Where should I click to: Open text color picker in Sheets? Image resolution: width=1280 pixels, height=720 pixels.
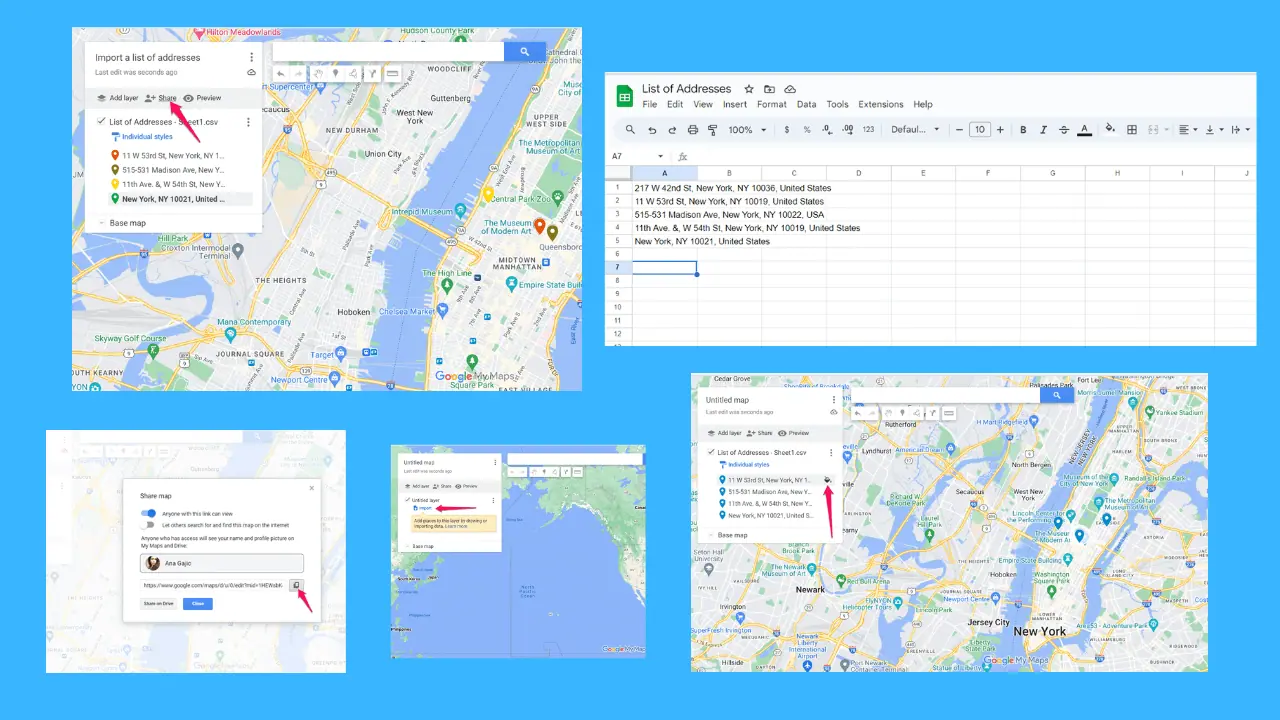[1084, 130]
